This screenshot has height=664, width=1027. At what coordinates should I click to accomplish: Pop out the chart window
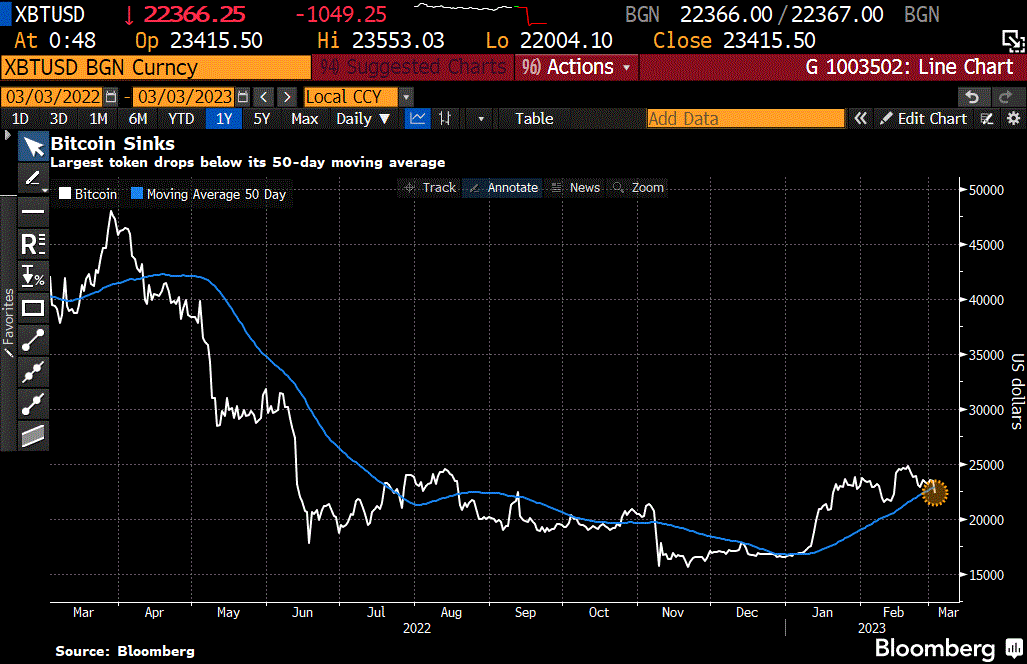coord(1013,41)
